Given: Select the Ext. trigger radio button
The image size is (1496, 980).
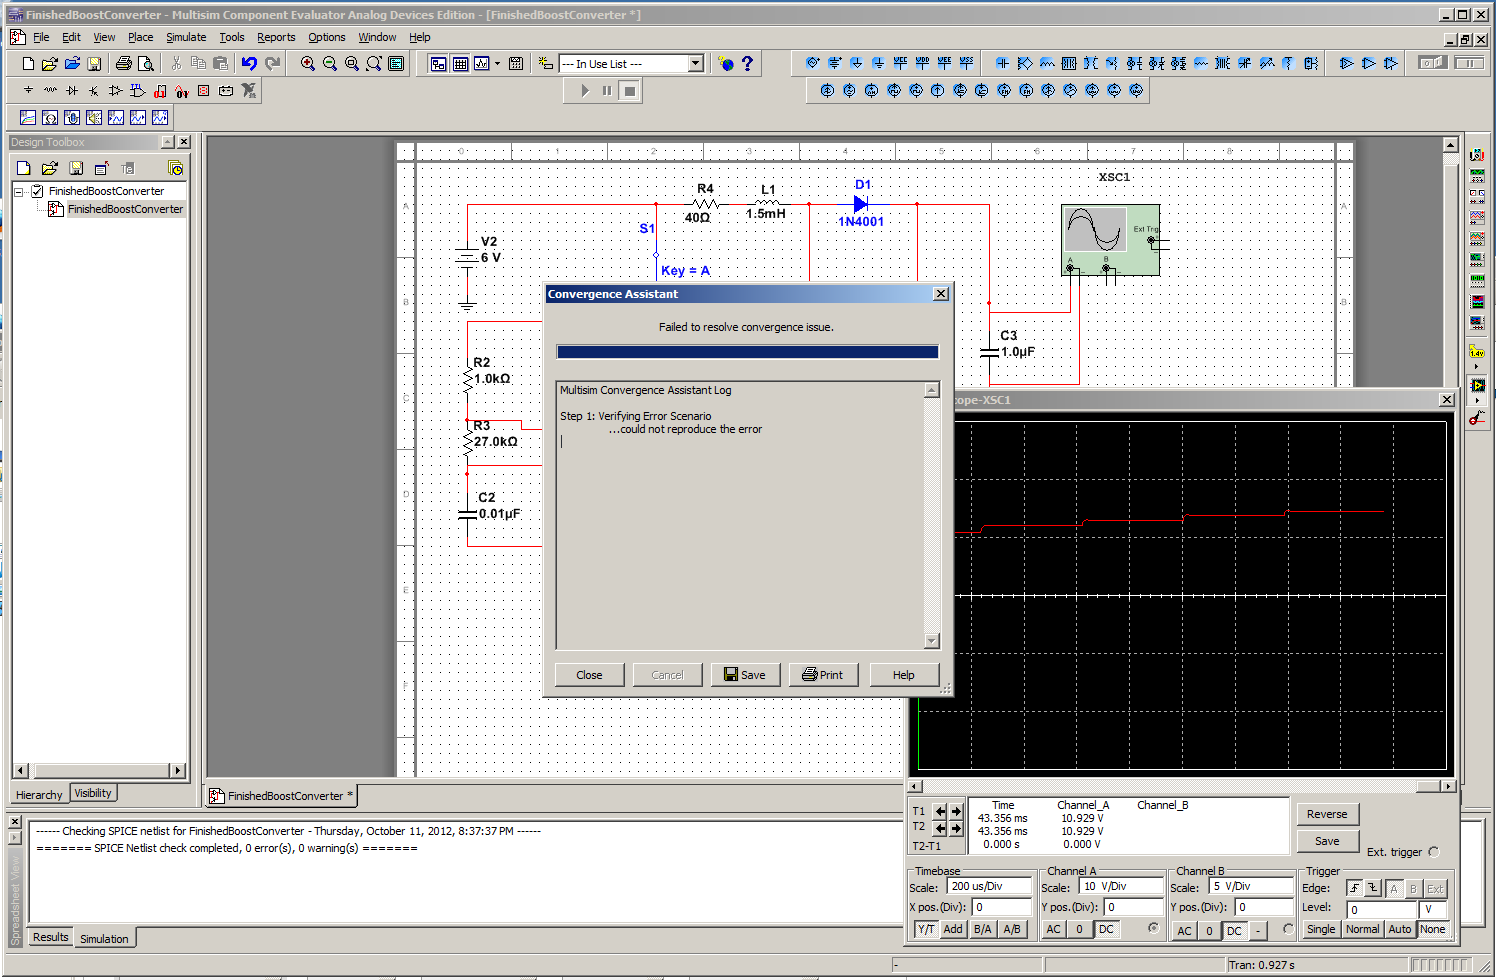Looking at the screenshot, I should [1434, 852].
